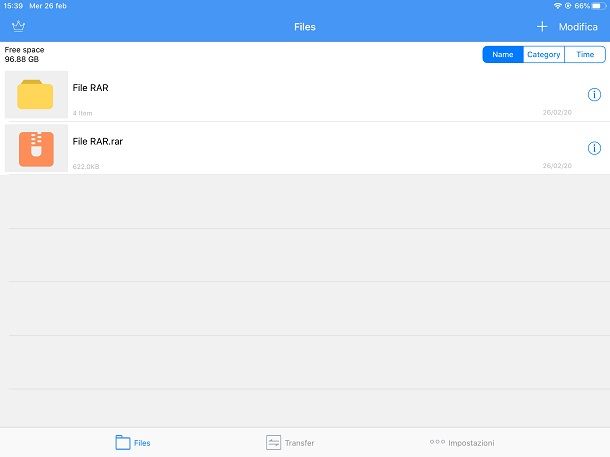The width and height of the screenshot is (610, 457).
Task: Sort files by Category
Action: pyautogui.click(x=544, y=54)
